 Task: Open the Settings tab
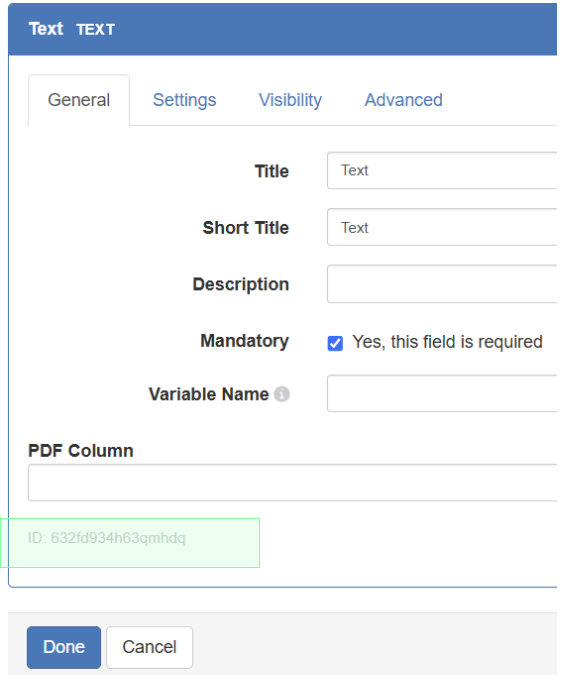pos(184,100)
